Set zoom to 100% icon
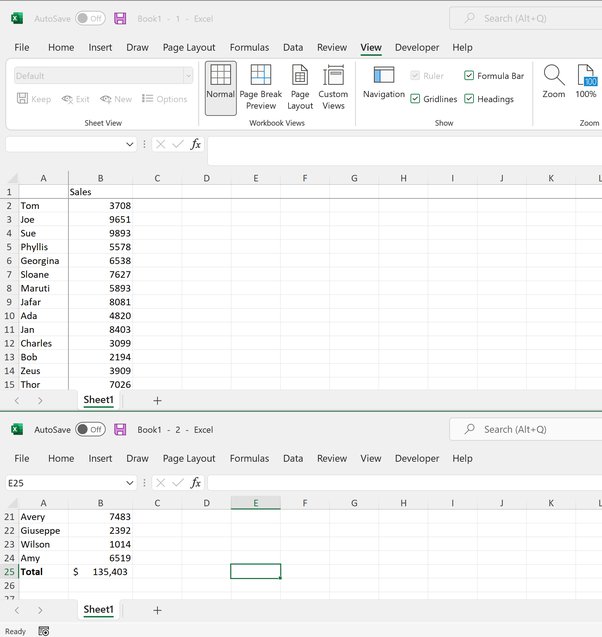602x637 pixels. (x=586, y=82)
